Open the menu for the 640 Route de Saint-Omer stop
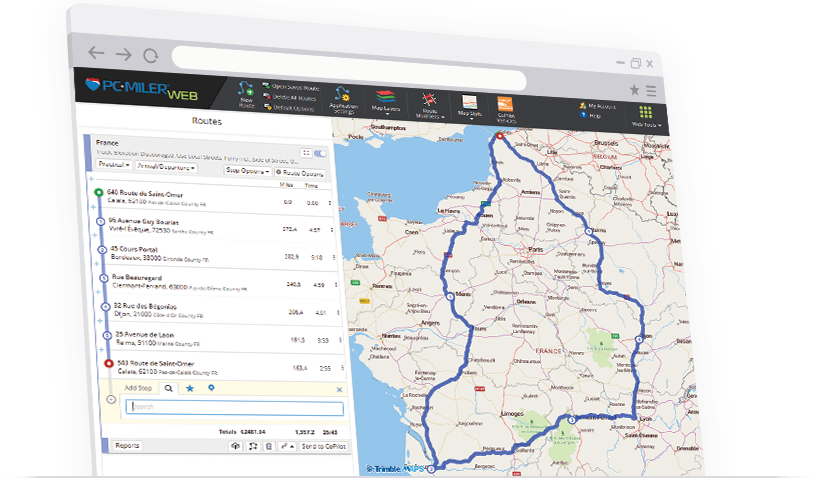The image size is (823, 488). [x=330, y=203]
